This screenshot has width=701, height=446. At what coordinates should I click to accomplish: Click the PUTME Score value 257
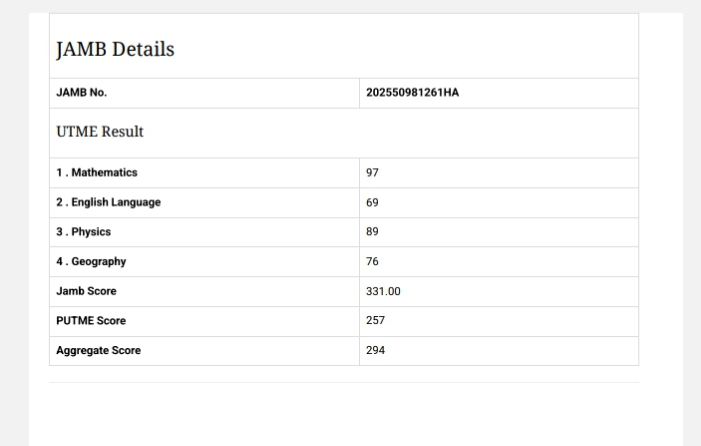pos(376,321)
